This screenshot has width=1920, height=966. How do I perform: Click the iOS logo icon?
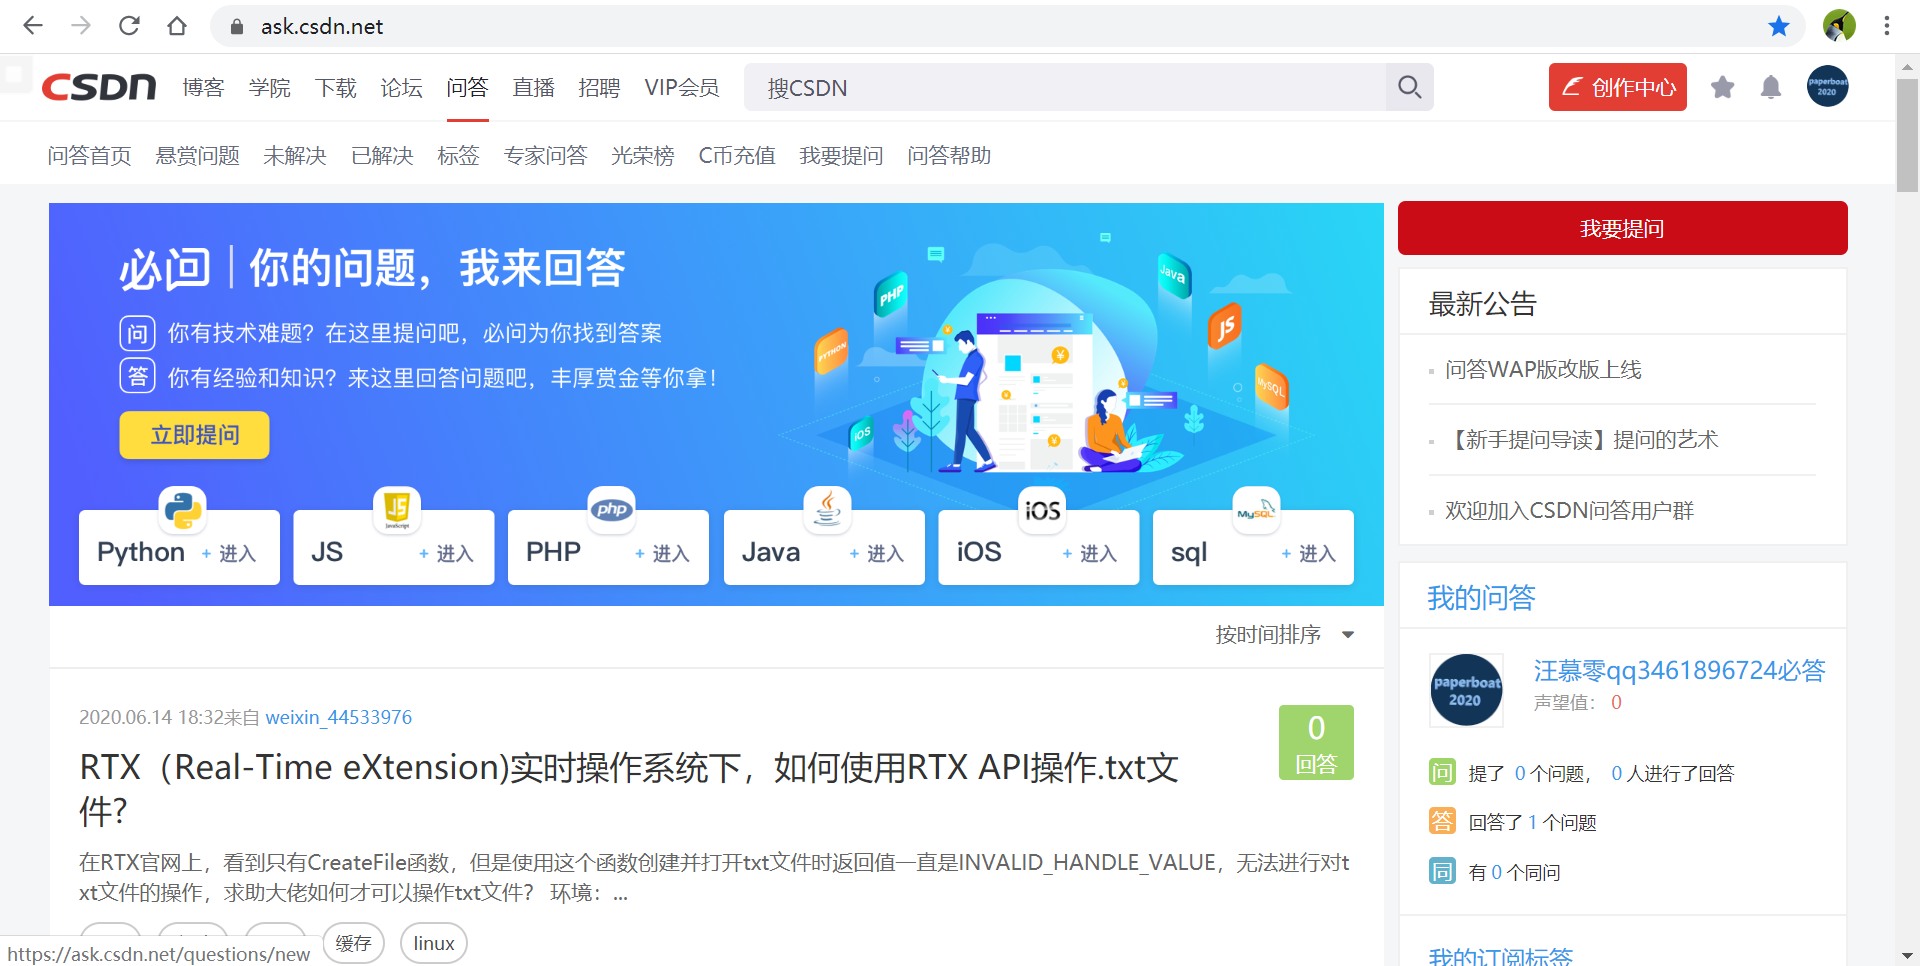1042,510
